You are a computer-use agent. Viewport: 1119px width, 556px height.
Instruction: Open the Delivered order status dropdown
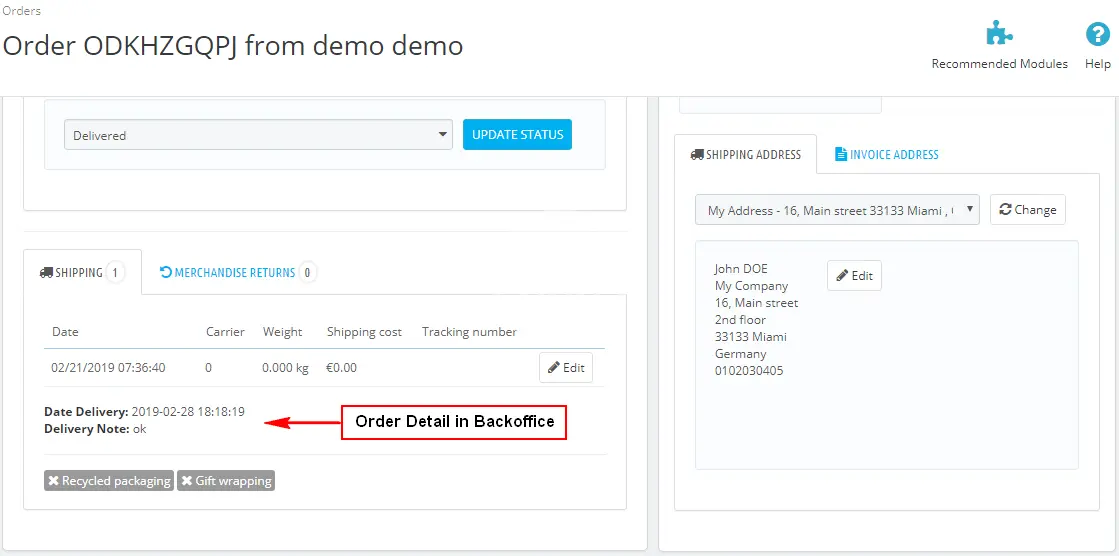pos(258,135)
